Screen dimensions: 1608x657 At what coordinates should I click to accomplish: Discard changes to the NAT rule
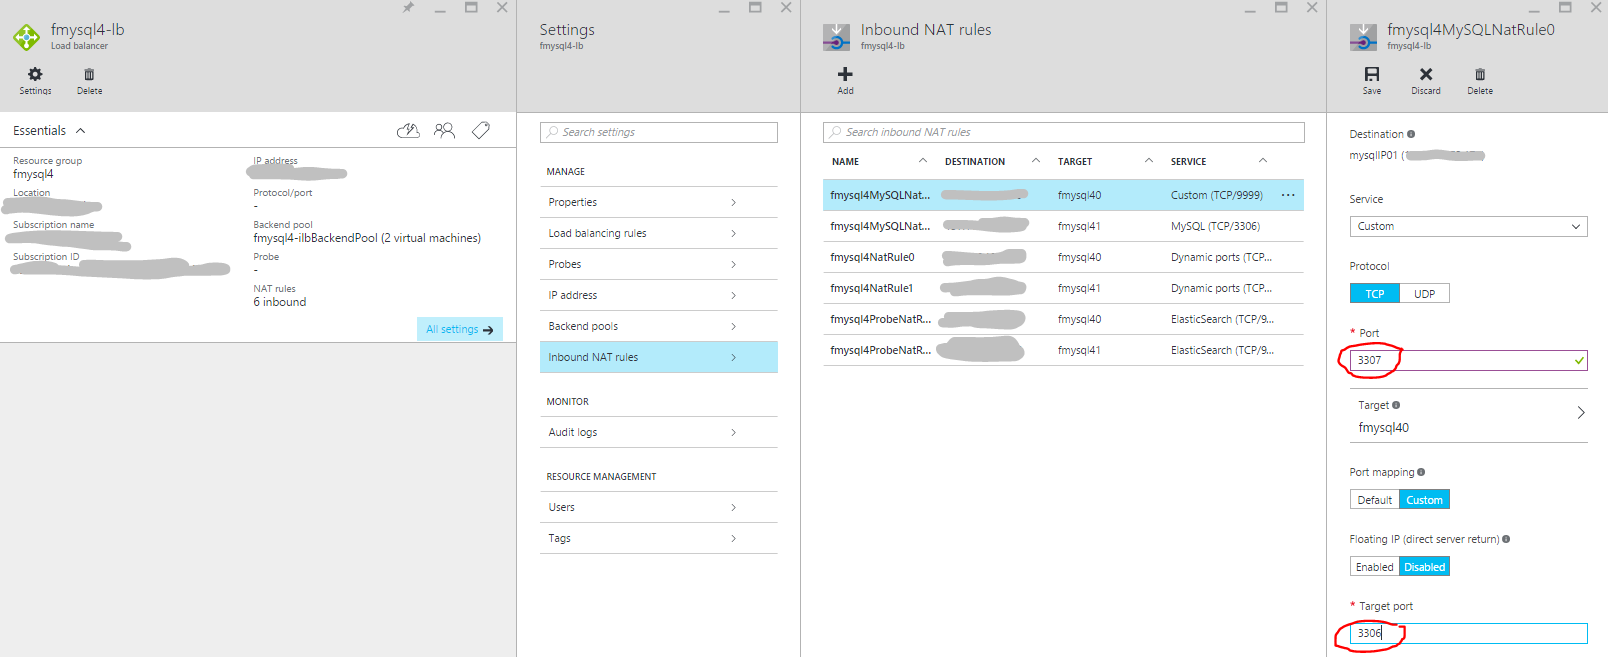(x=1426, y=80)
